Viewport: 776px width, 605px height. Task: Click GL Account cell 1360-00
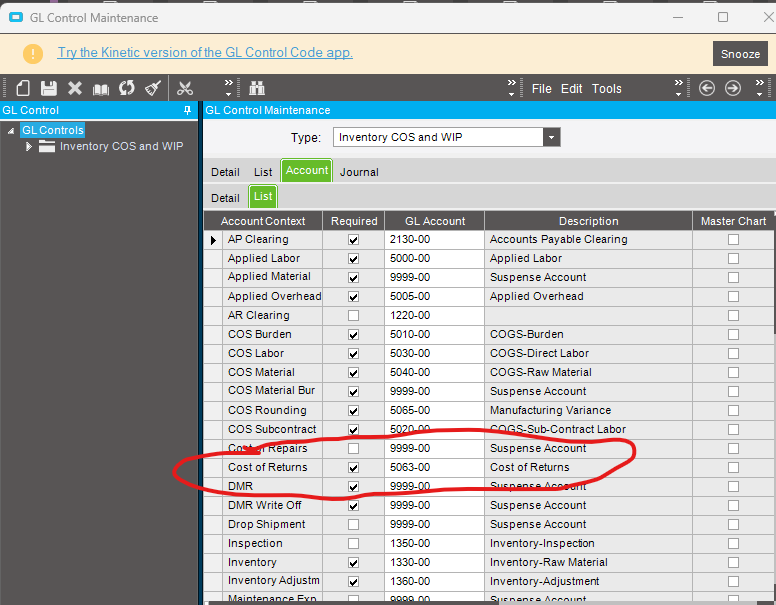point(435,581)
